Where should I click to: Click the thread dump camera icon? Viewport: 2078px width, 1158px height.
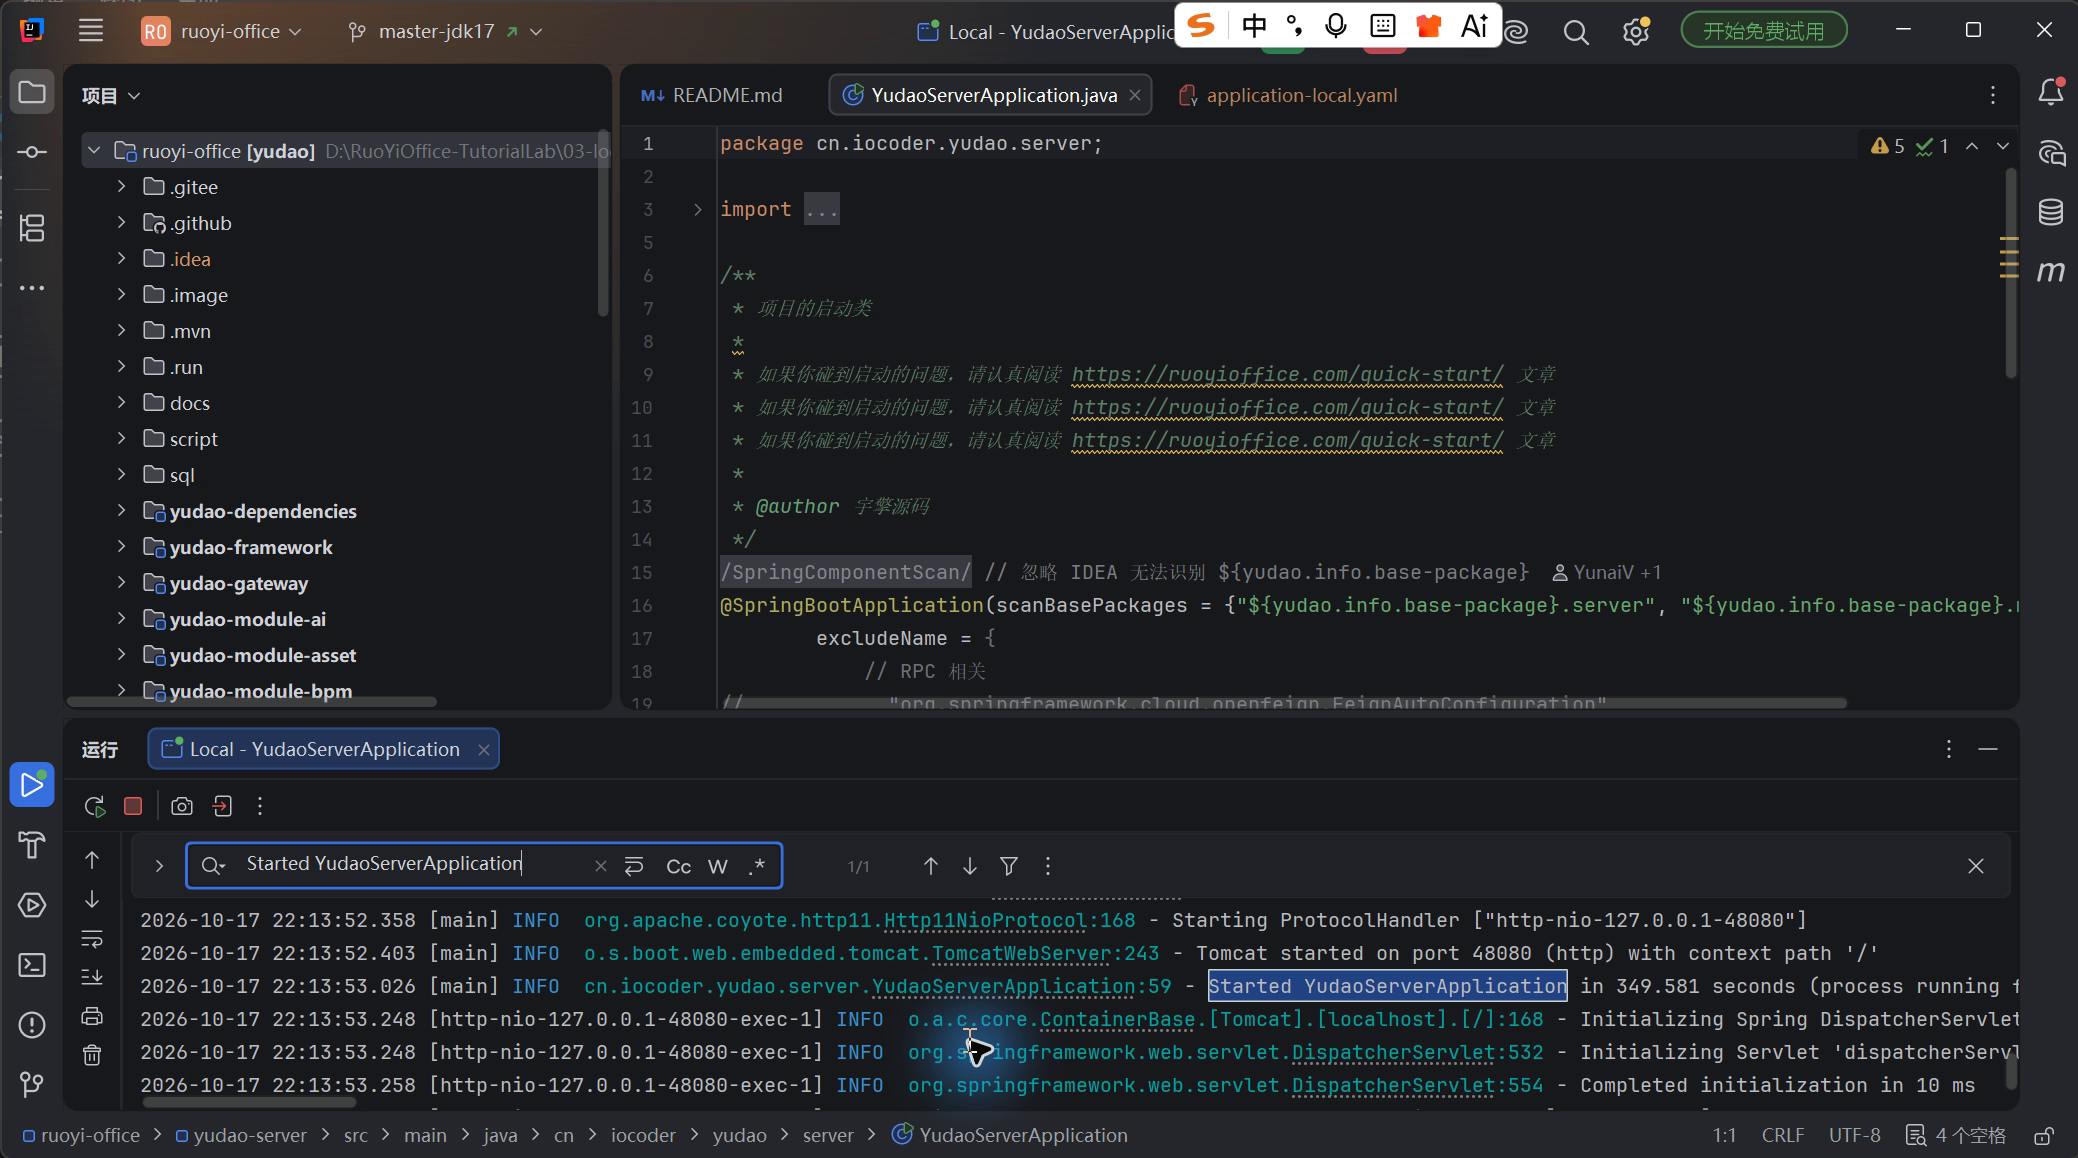tap(182, 806)
